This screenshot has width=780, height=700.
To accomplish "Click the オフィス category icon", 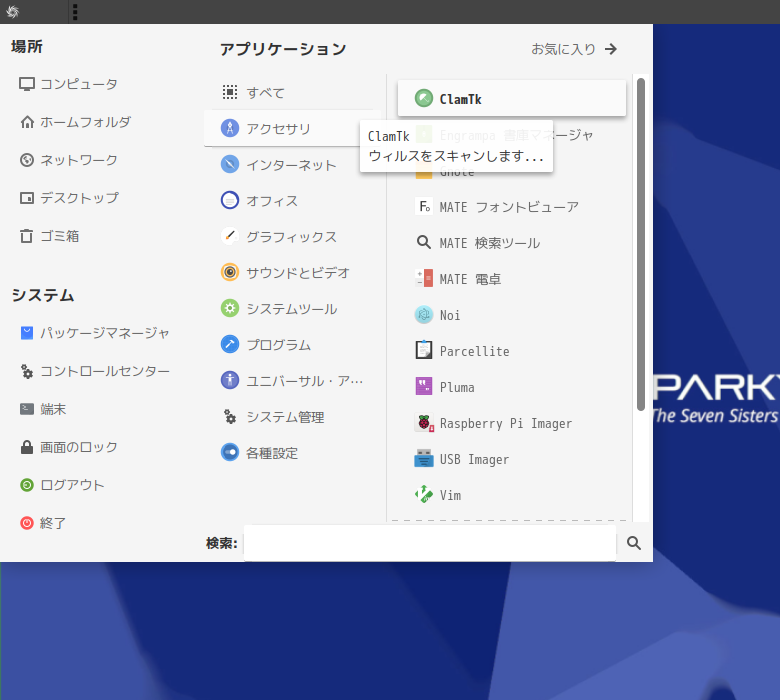I will pyautogui.click(x=230, y=200).
